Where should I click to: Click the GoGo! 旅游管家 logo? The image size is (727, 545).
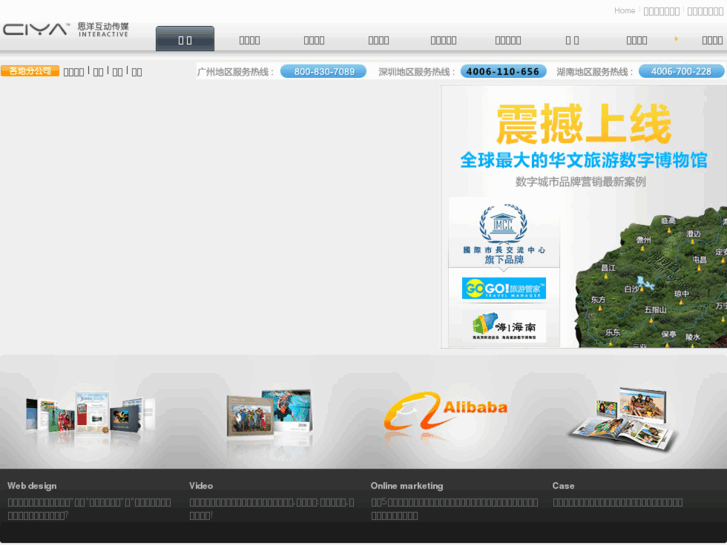point(504,288)
